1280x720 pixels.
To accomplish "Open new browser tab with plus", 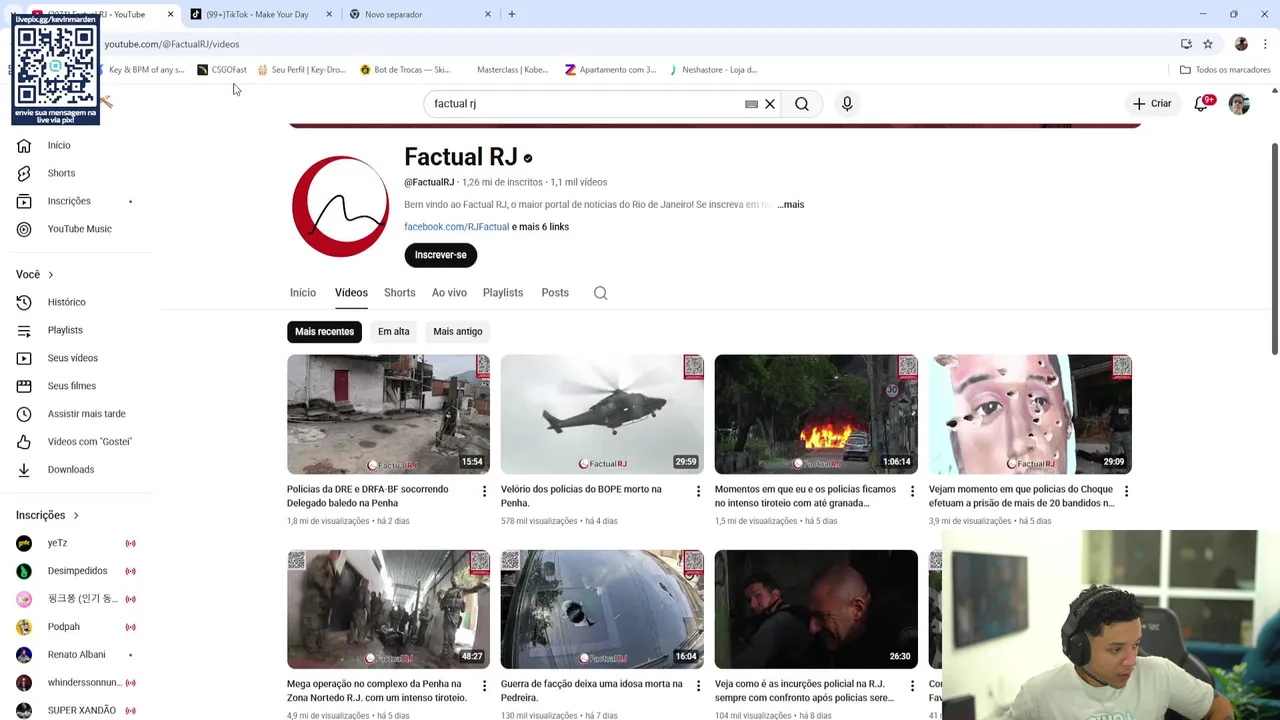I will [511, 14].
